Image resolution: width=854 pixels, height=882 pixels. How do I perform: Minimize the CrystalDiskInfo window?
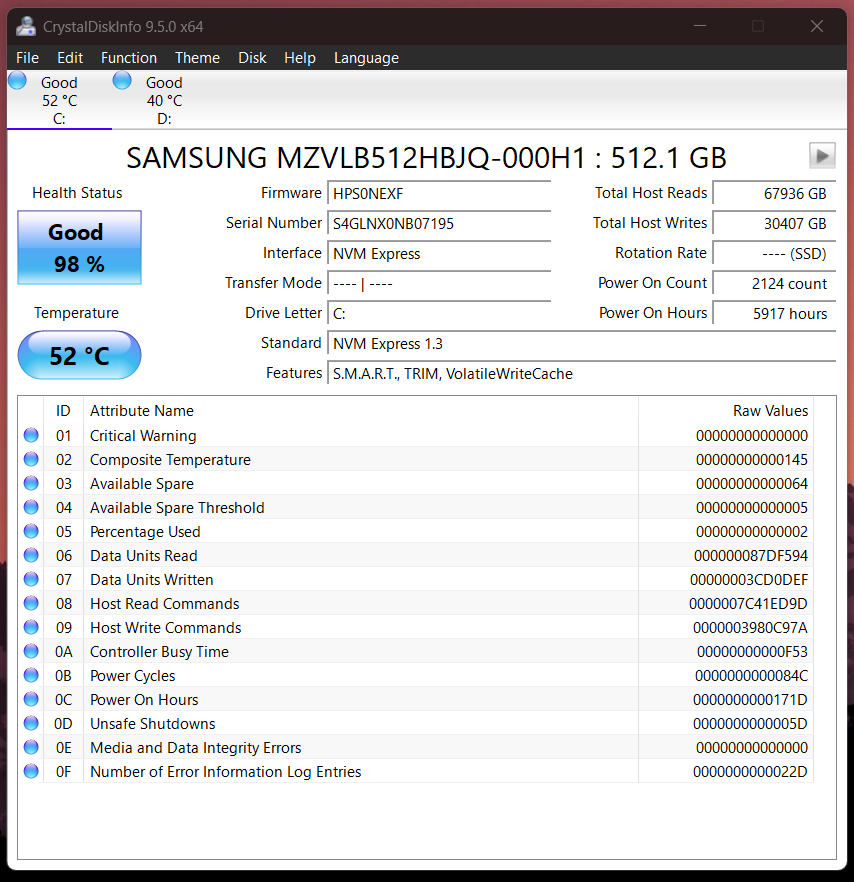pos(700,26)
